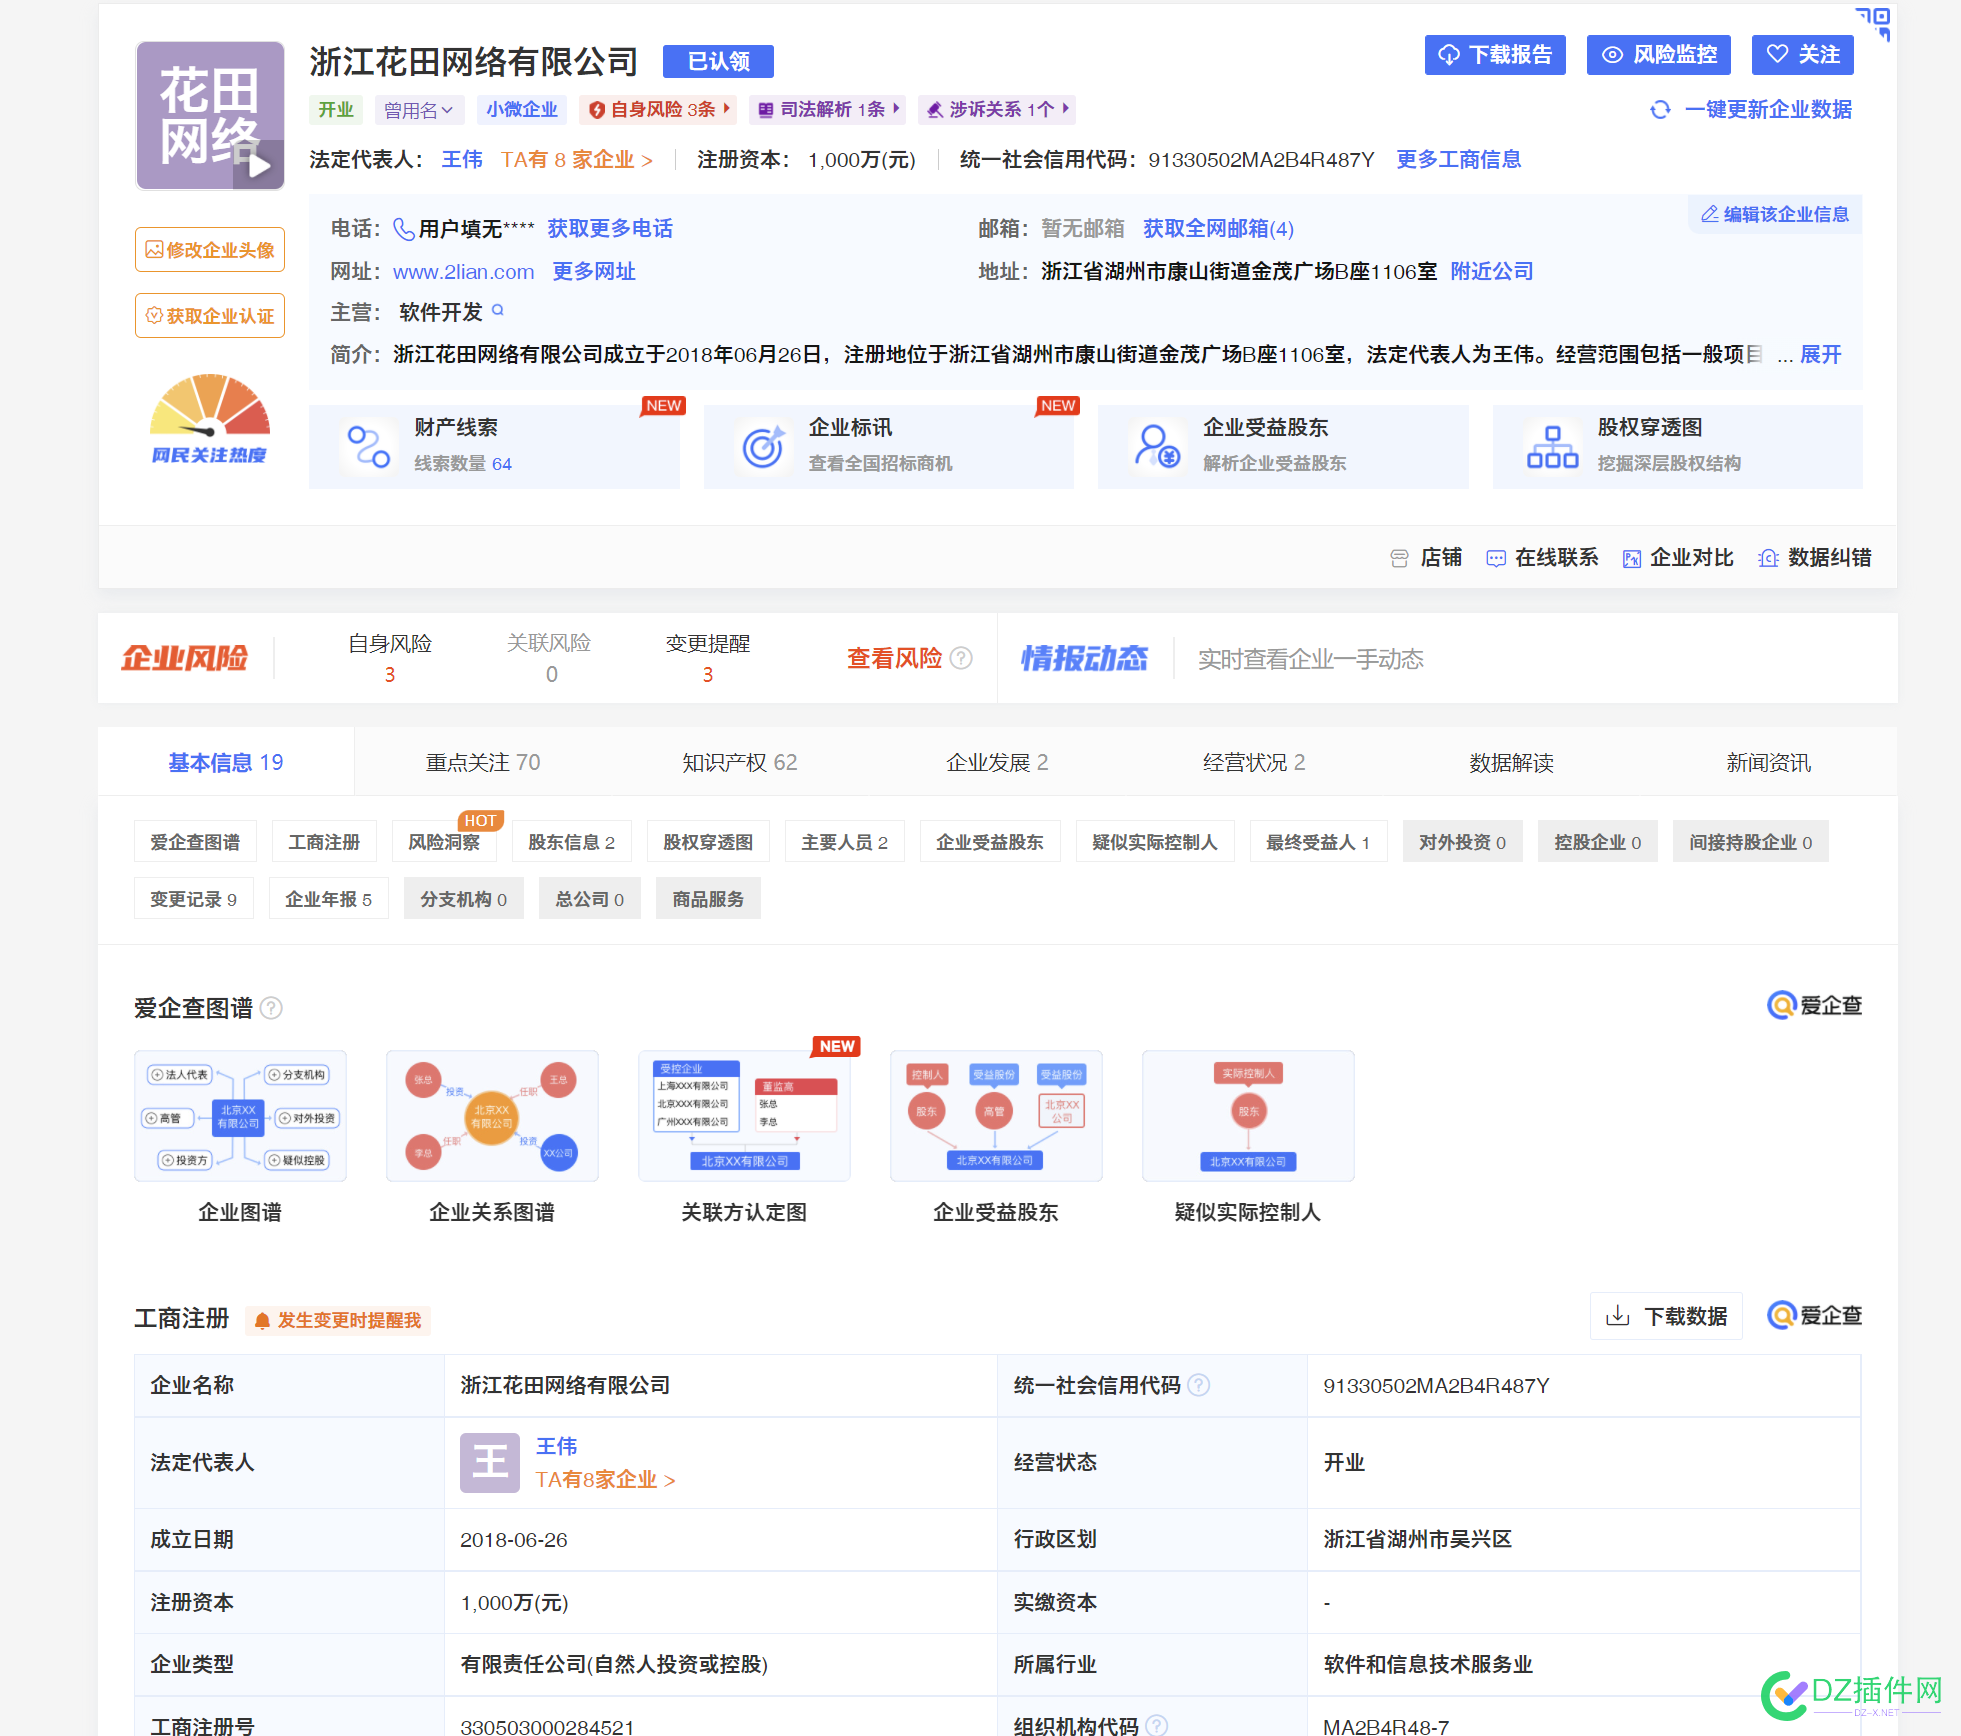Screen dimensions: 1961x1736
Task: Switch to 基本信息 19 tab
Action: 226,762
